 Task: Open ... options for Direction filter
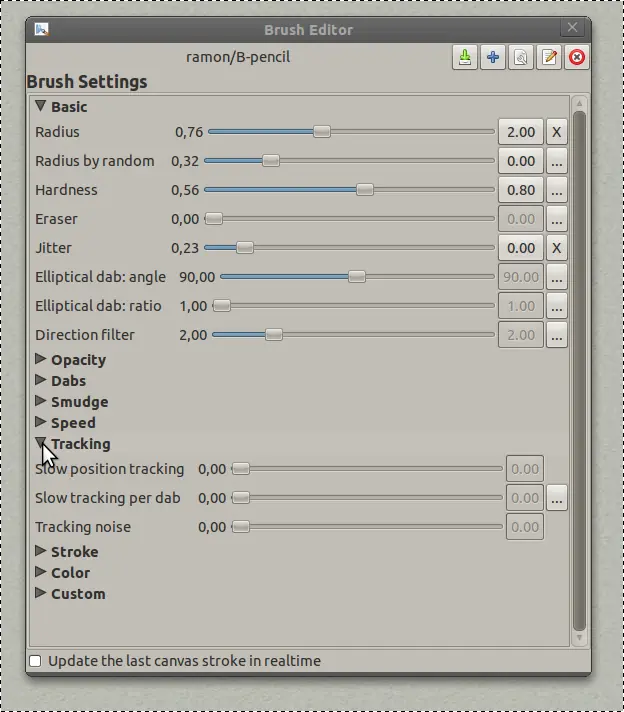556,335
